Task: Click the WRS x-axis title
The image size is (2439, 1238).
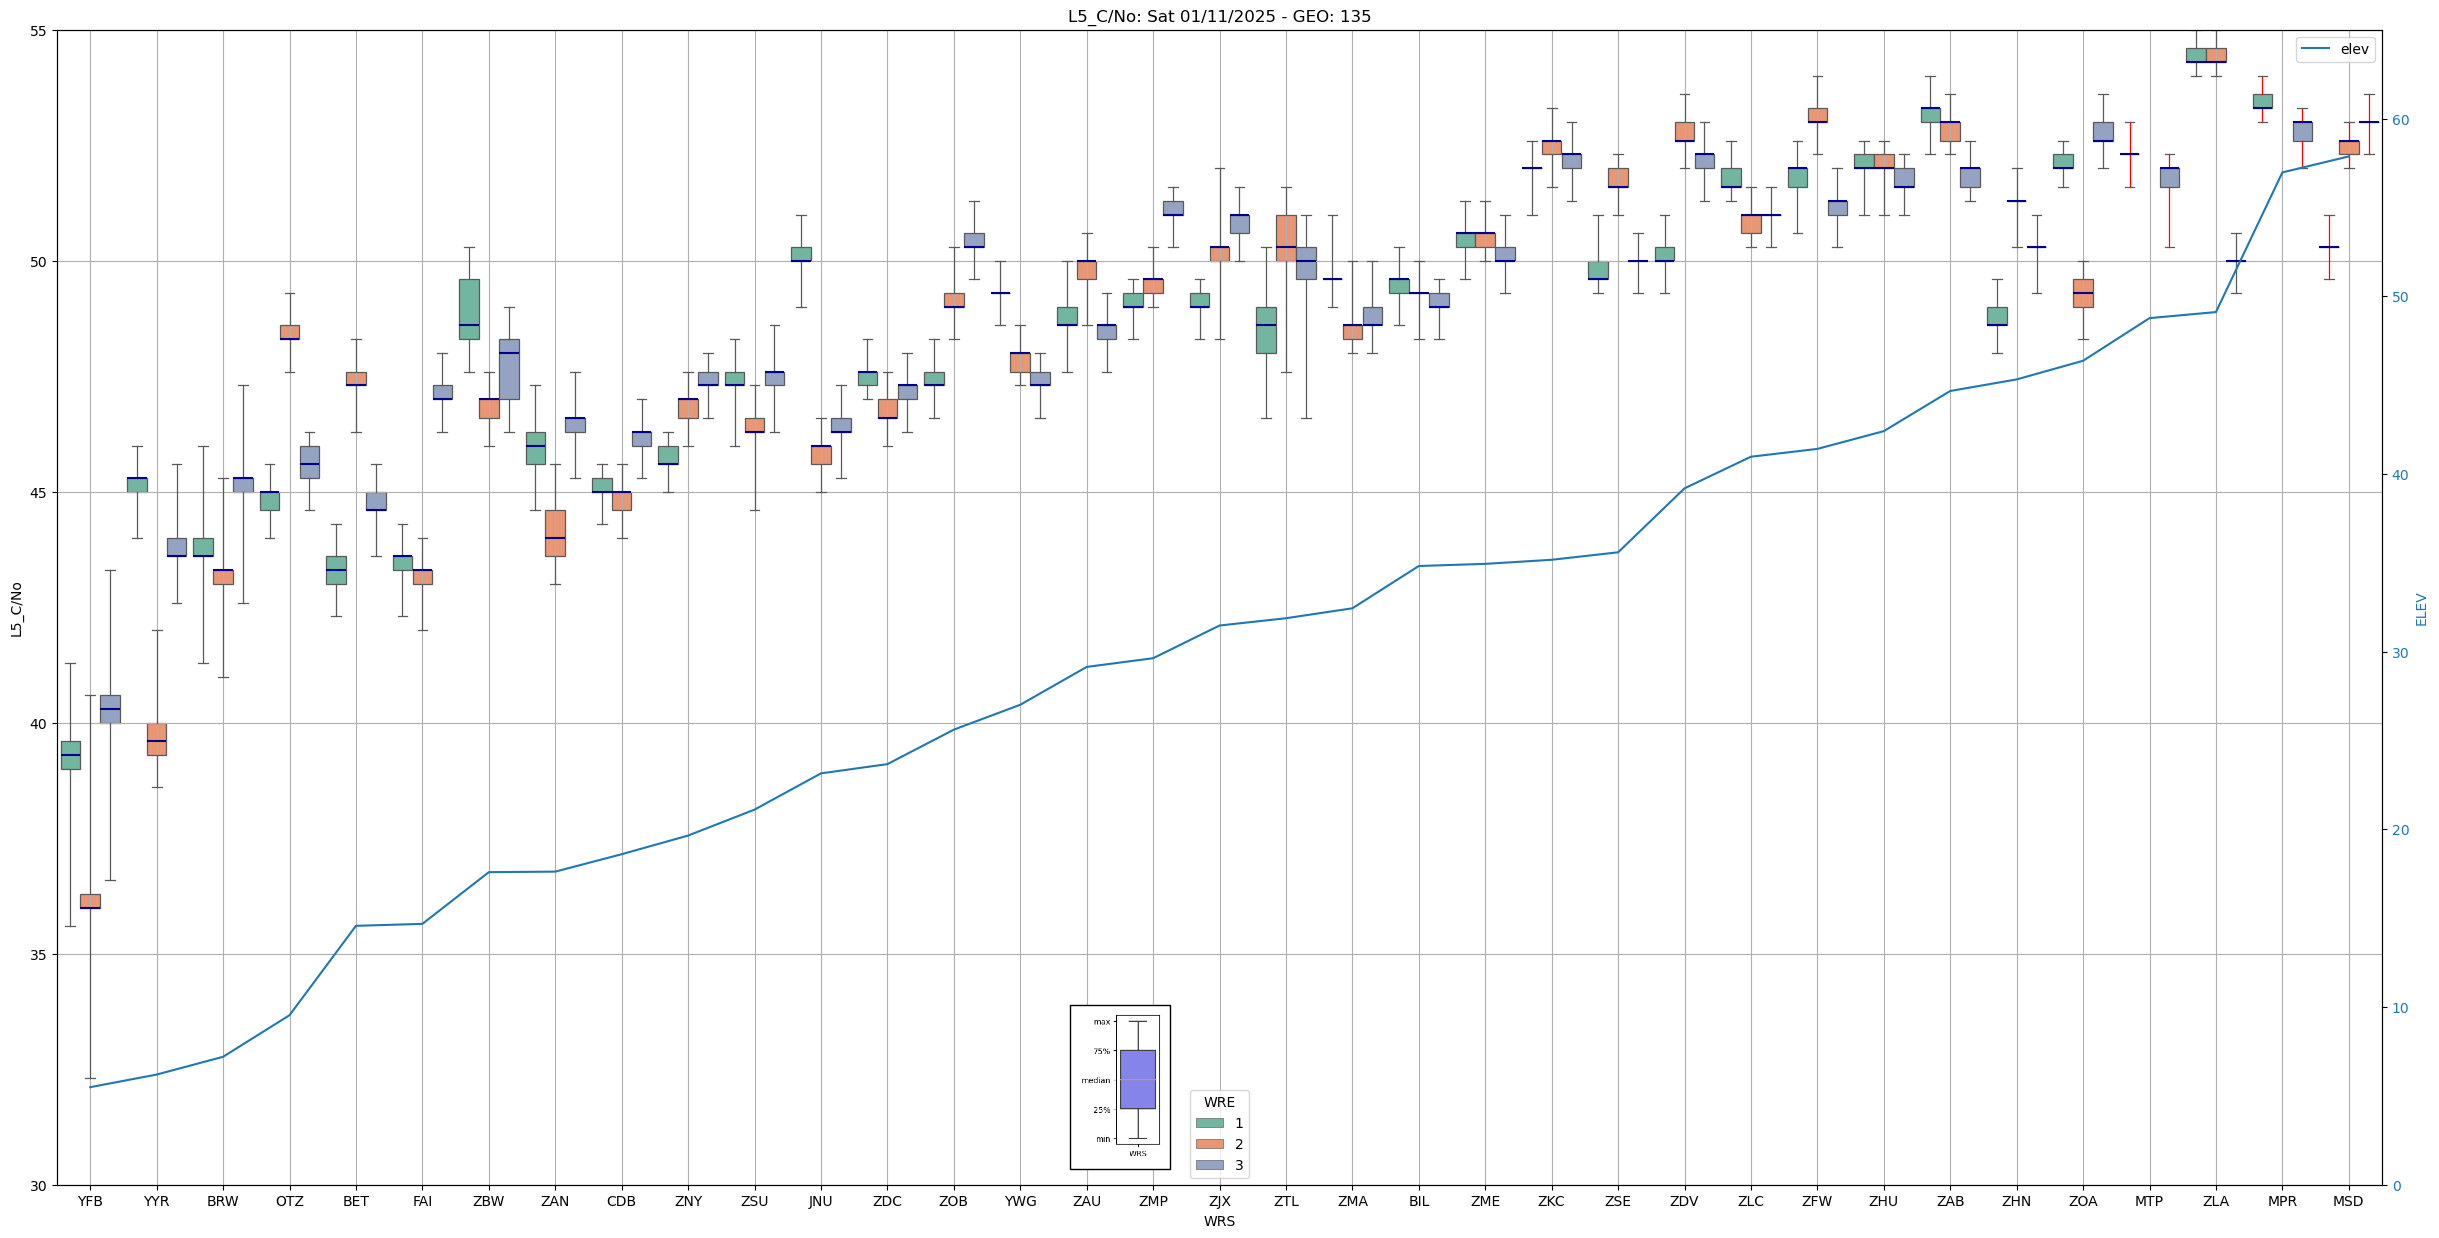Action: tap(1219, 1221)
